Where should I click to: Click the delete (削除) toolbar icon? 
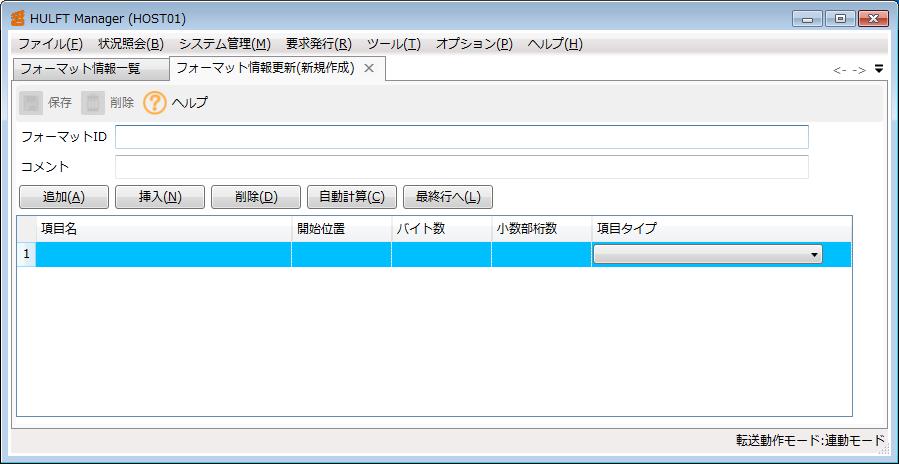[x=93, y=103]
